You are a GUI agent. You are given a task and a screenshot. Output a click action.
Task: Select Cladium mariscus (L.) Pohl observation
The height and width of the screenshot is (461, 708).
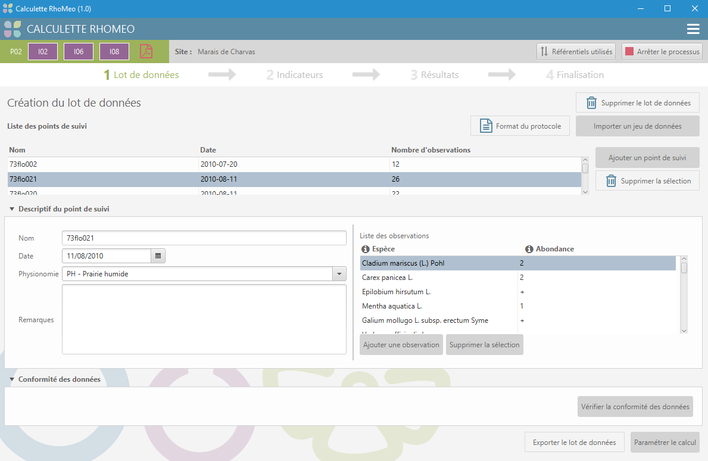(518, 263)
